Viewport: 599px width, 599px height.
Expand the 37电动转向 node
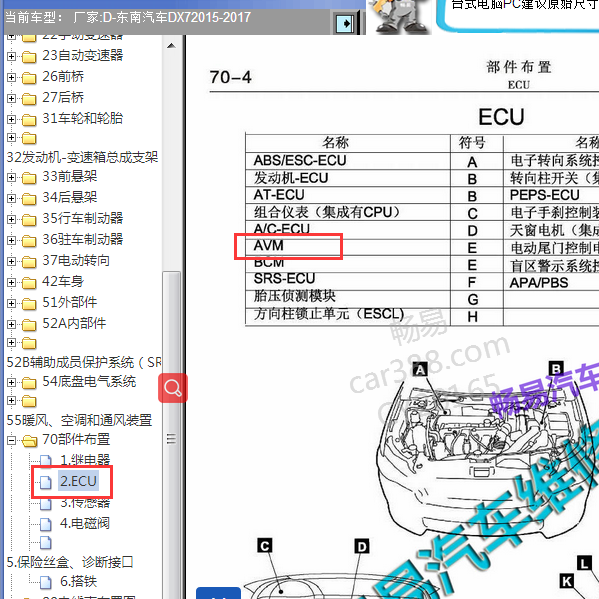pyautogui.click(x=11, y=262)
